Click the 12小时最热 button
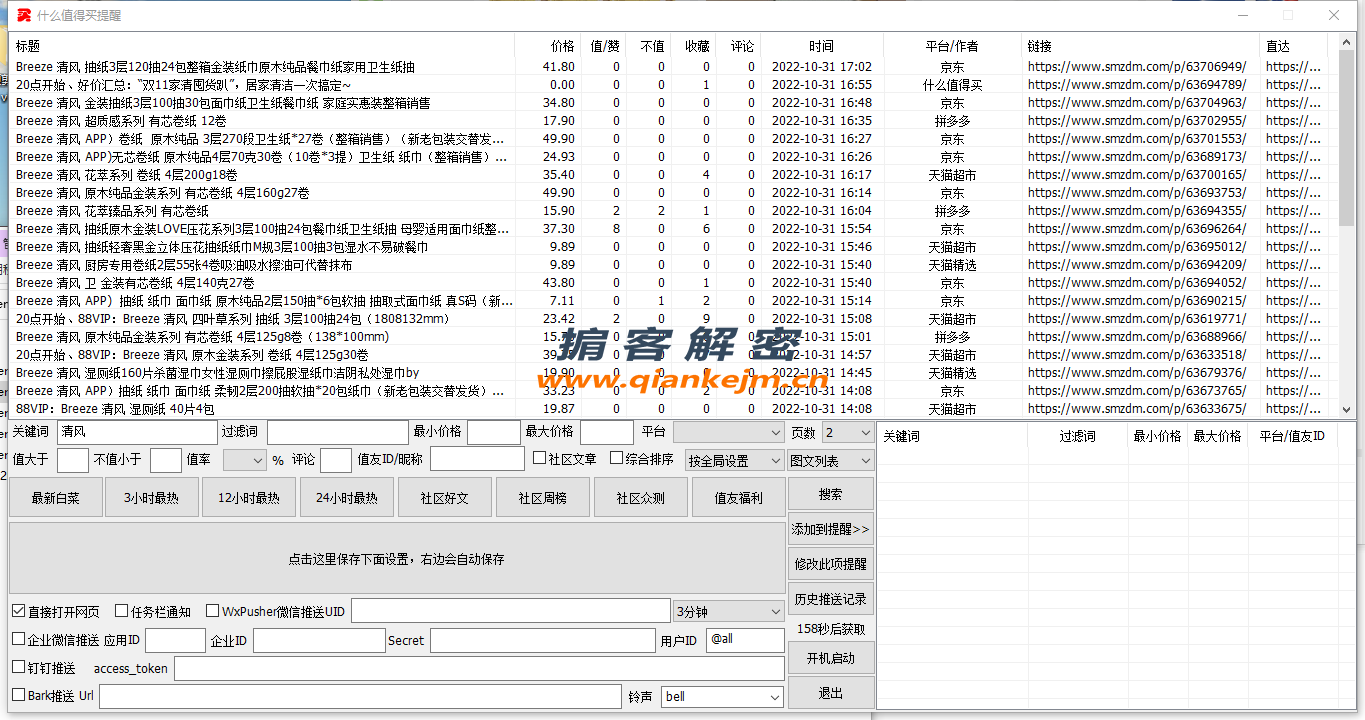Screen dimensions: 1365x720 (x=248, y=497)
